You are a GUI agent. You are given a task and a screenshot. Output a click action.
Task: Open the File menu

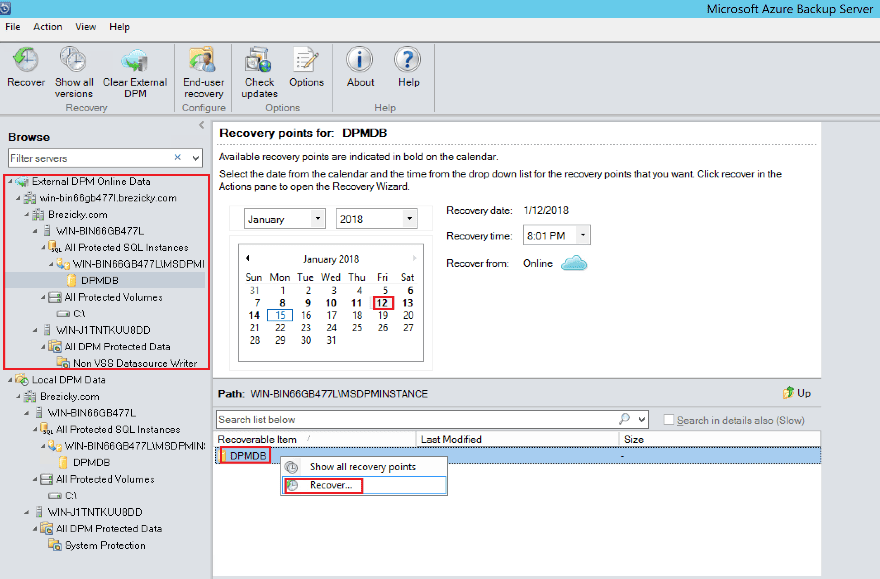point(13,26)
